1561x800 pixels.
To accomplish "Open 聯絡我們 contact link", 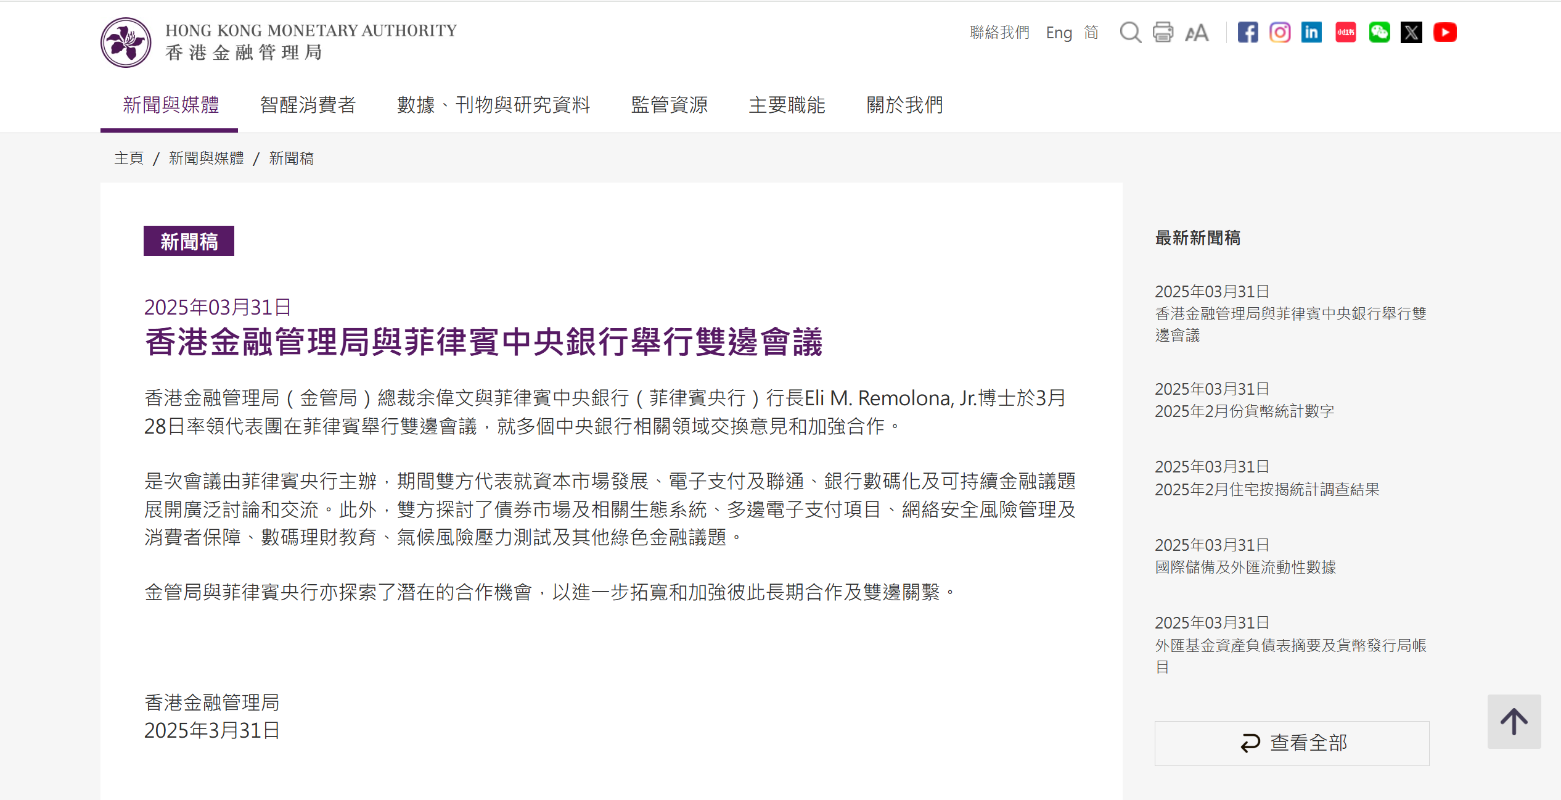I will point(999,33).
